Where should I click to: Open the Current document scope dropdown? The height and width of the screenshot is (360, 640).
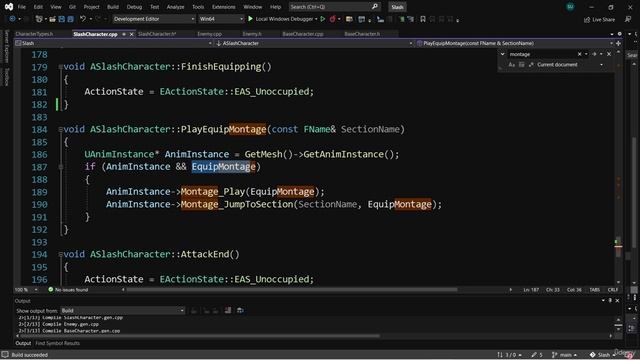click(x=570, y=64)
